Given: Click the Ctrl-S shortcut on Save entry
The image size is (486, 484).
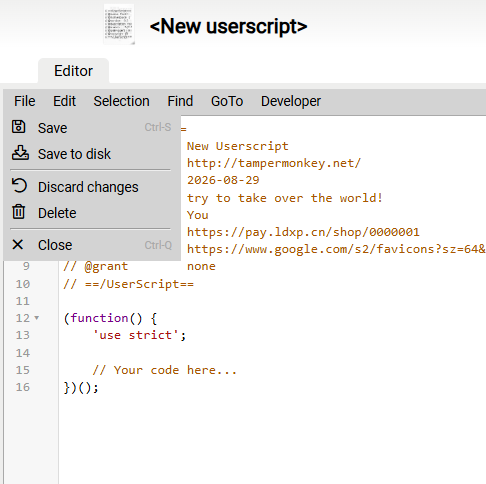Looking at the screenshot, I should point(158,127).
